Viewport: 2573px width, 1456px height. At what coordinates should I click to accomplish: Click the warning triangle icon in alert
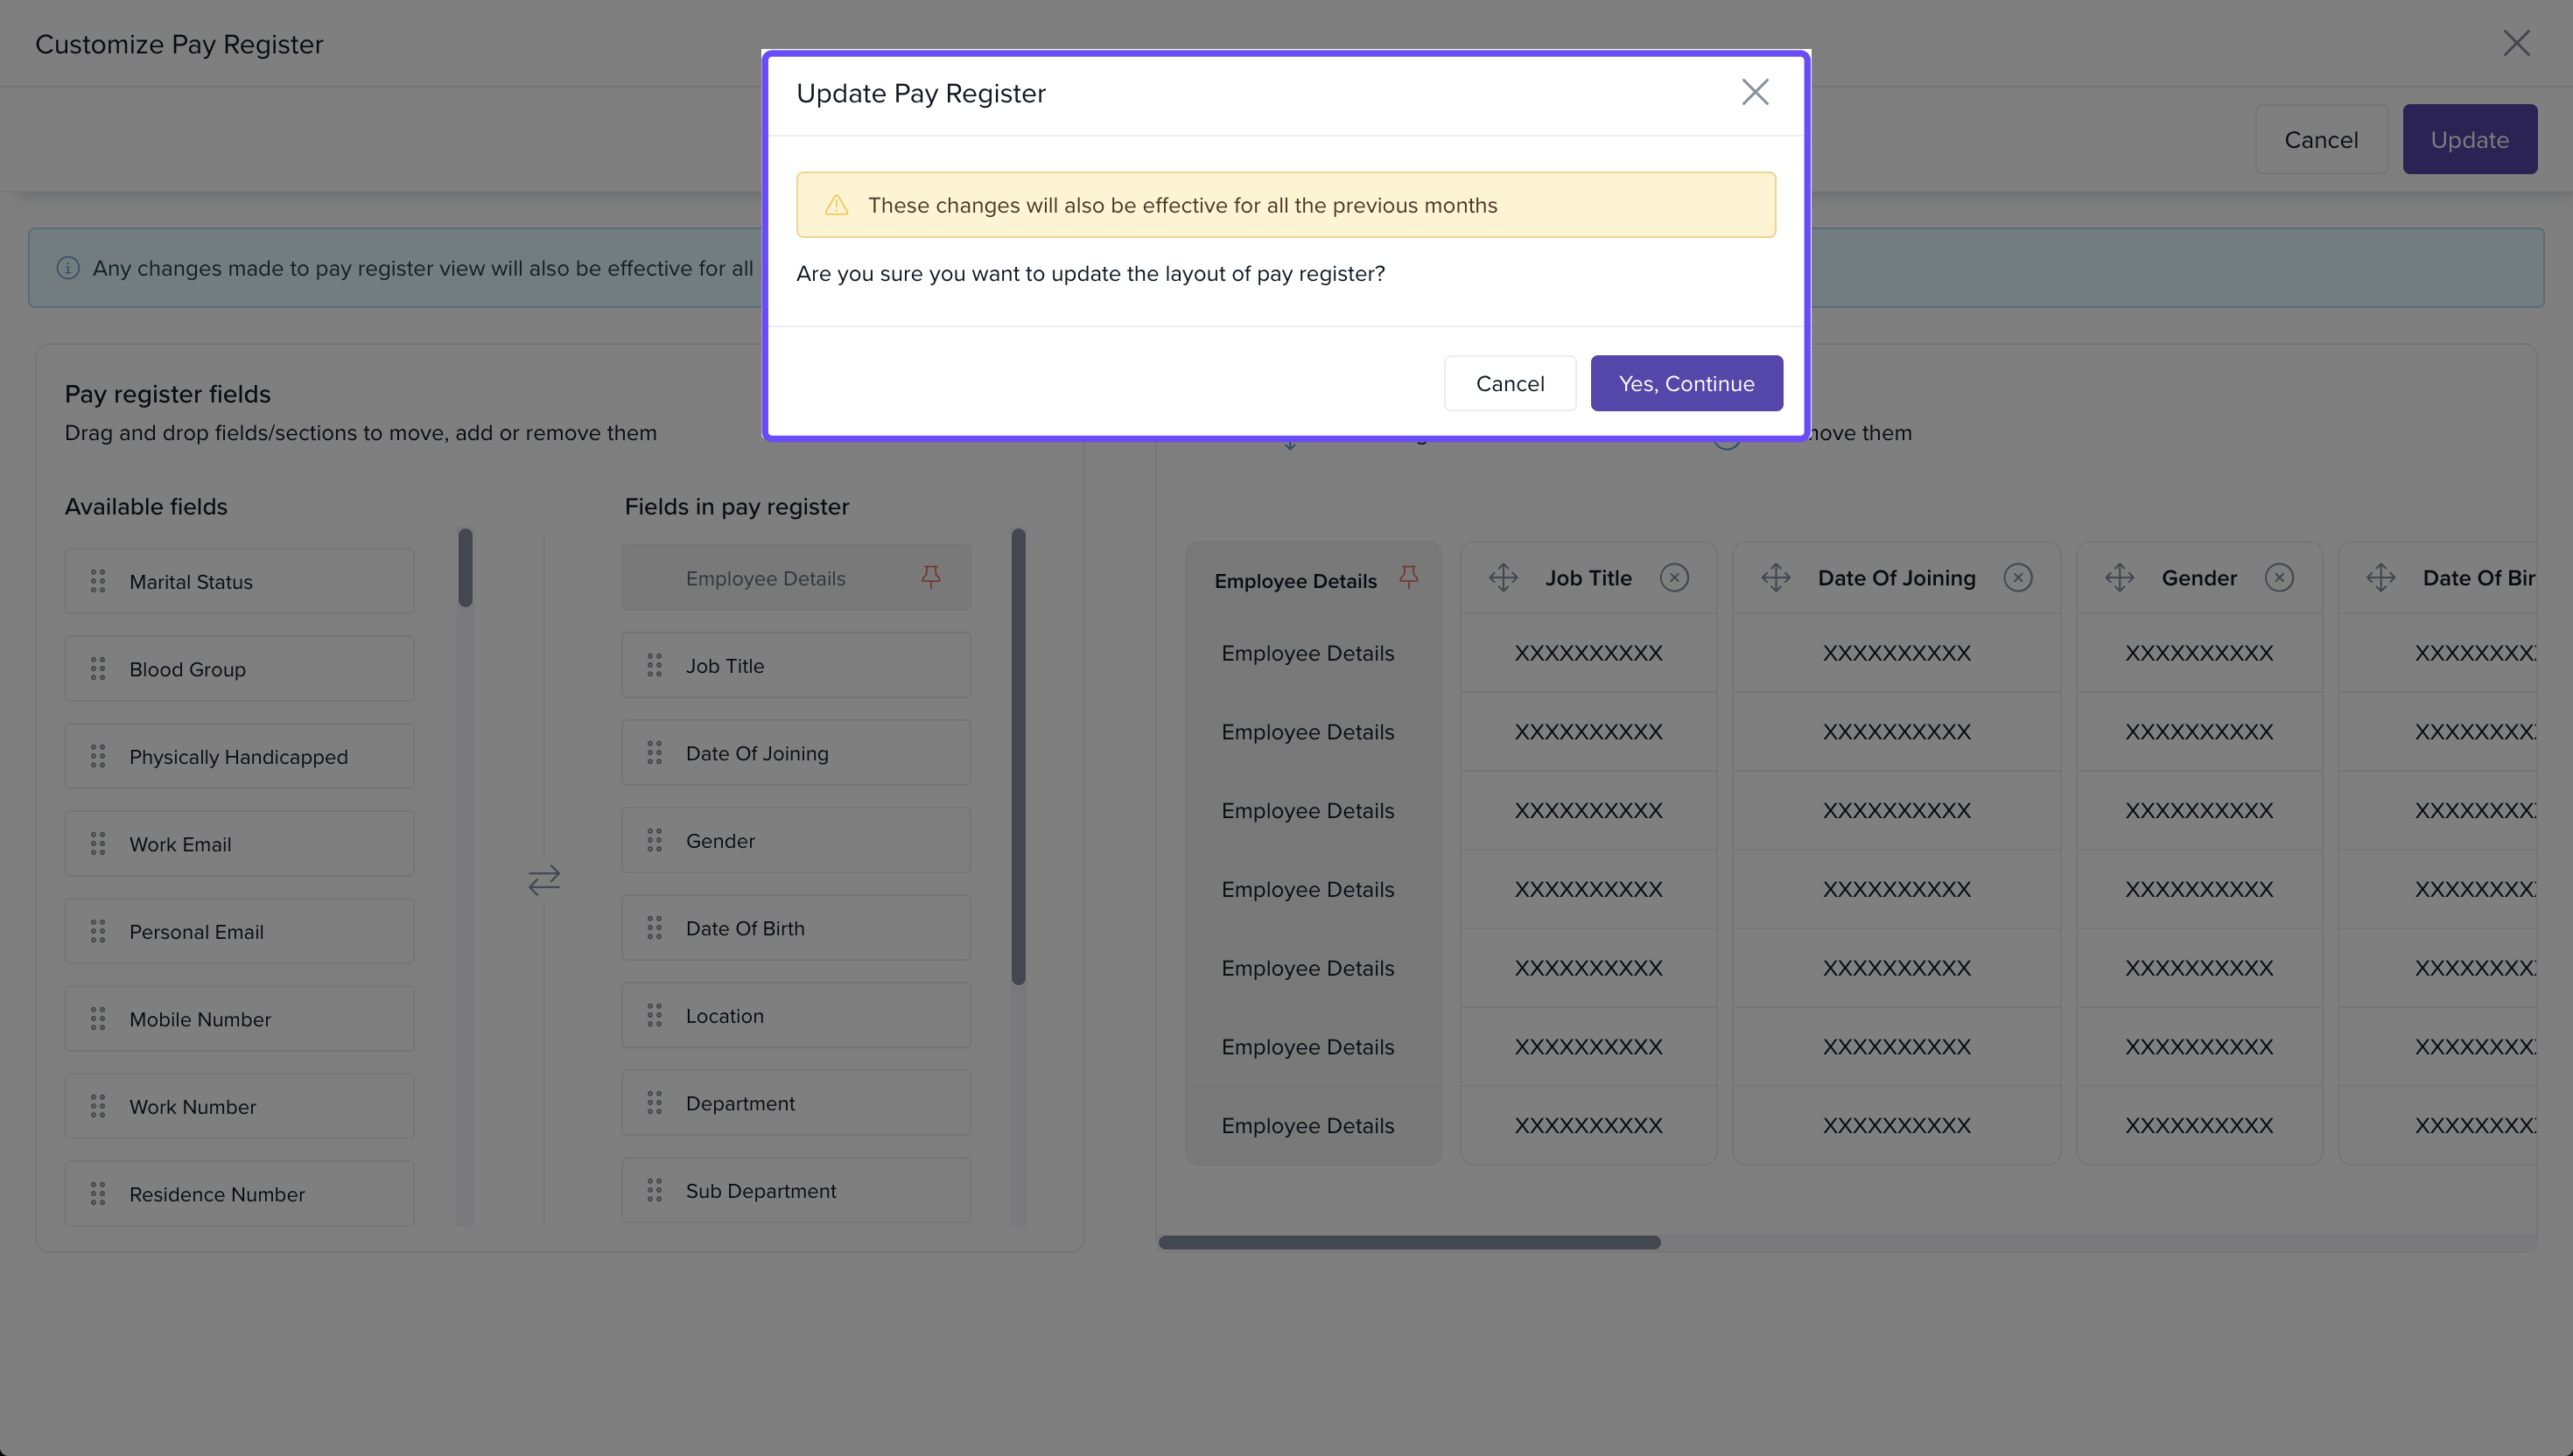pyautogui.click(x=836, y=205)
